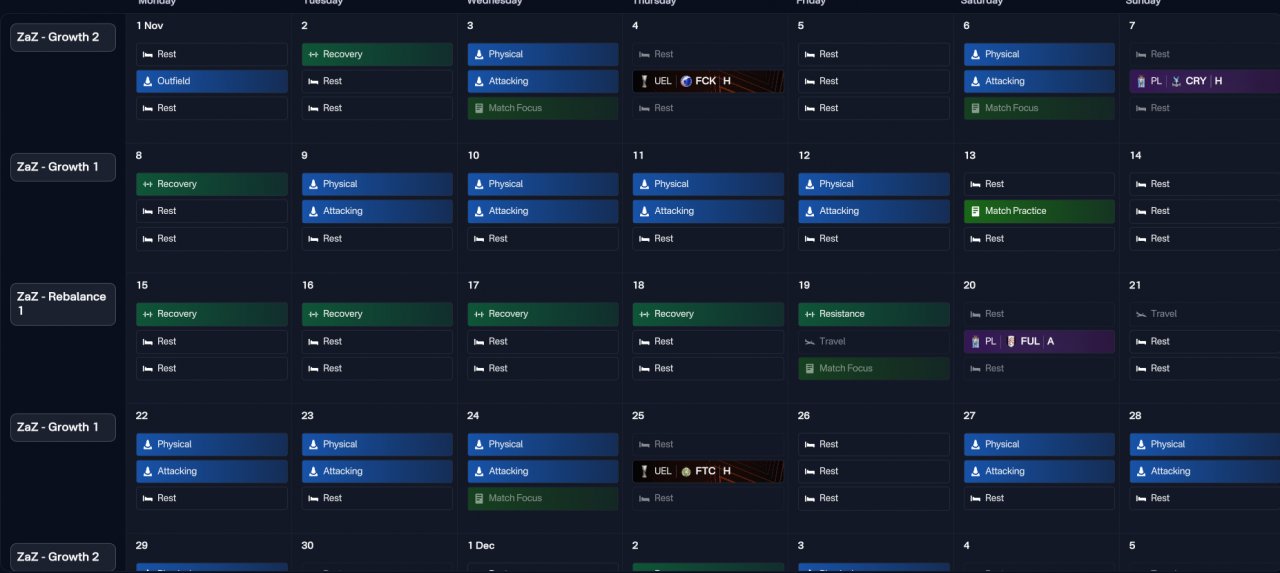Image resolution: width=1280 pixels, height=573 pixels.
Task: Select the Physical session on 6 Nov
Action: pyautogui.click(x=1039, y=54)
